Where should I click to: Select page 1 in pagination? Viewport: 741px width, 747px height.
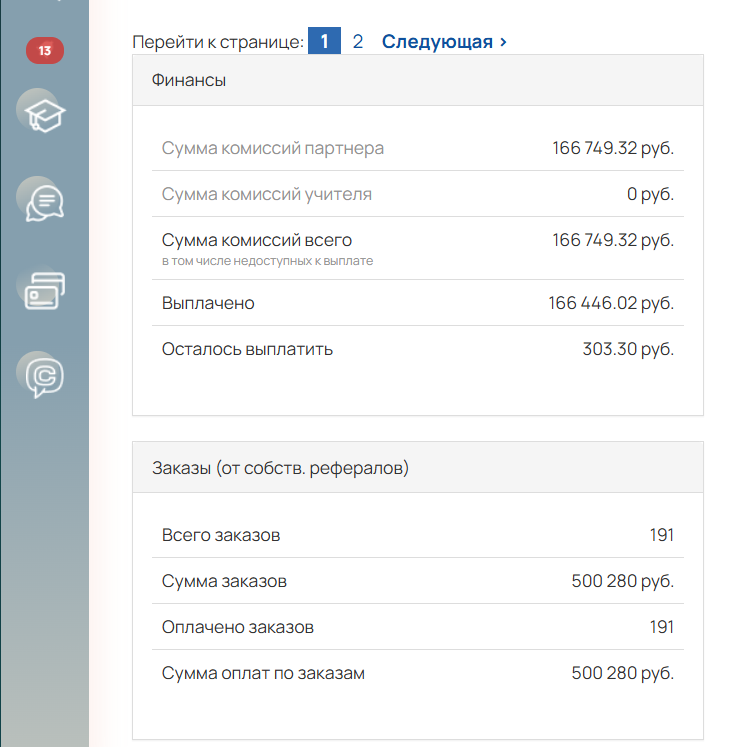[324, 42]
